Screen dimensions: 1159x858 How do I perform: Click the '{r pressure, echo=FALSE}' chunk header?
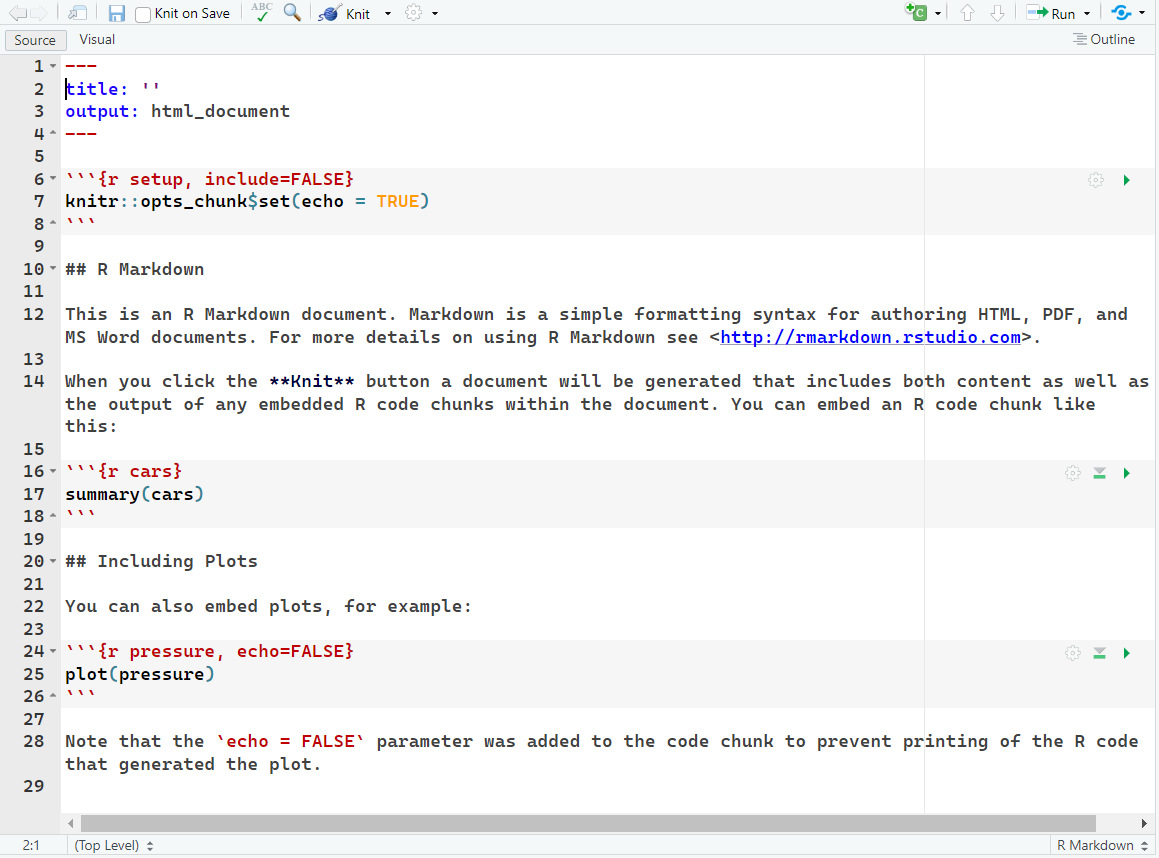point(225,651)
